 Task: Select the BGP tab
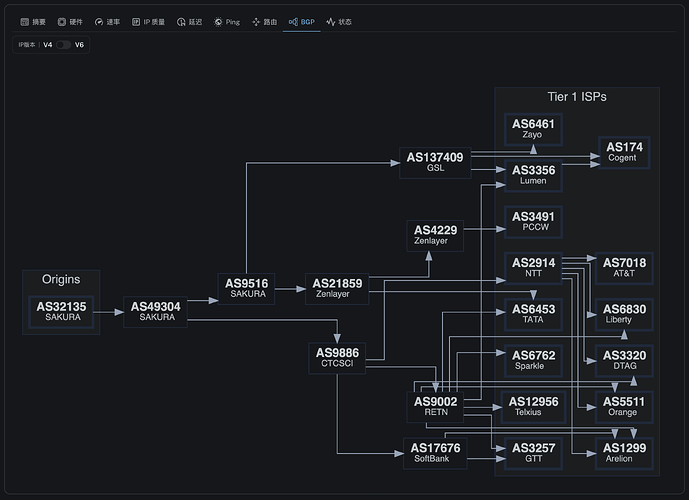point(301,22)
